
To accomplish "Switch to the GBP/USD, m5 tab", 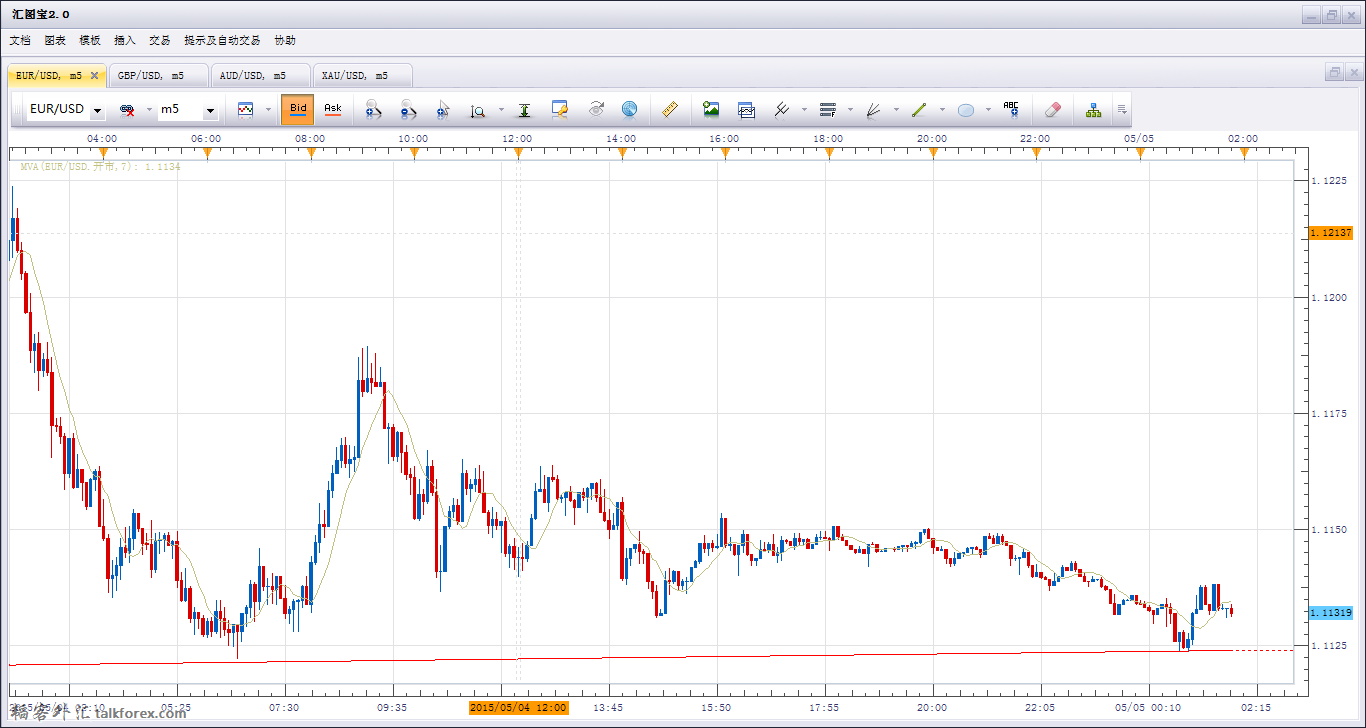I will point(158,75).
